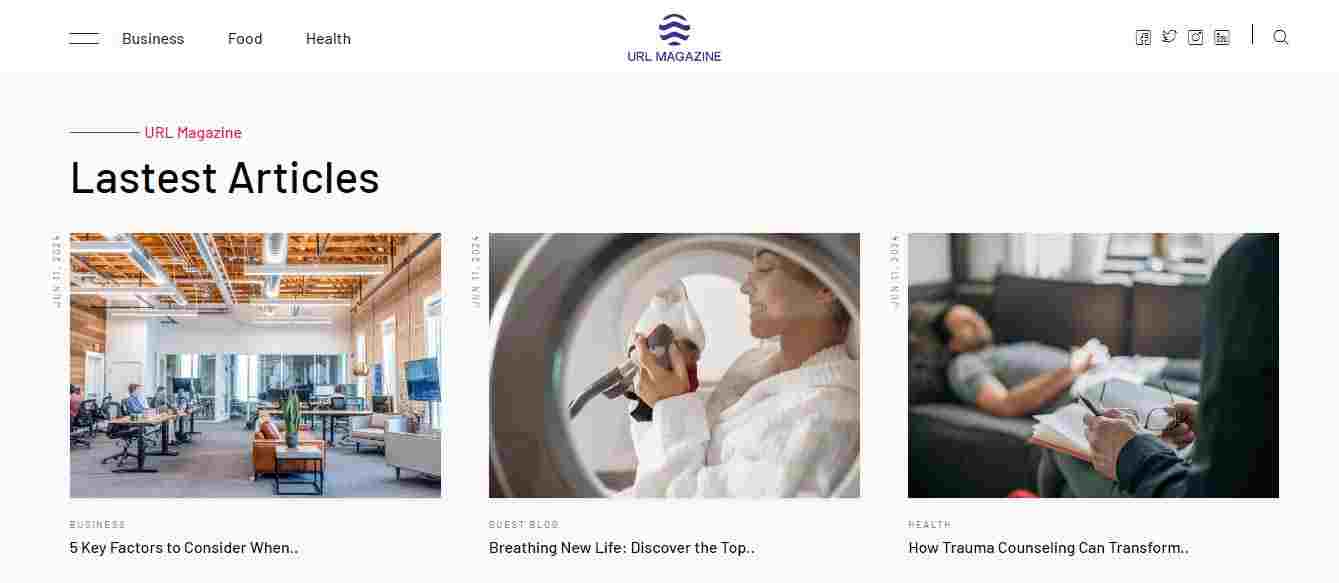Open the breathing mask woman thumbnail
This screenshot has height=583, width=1339.
pos(674,365)
